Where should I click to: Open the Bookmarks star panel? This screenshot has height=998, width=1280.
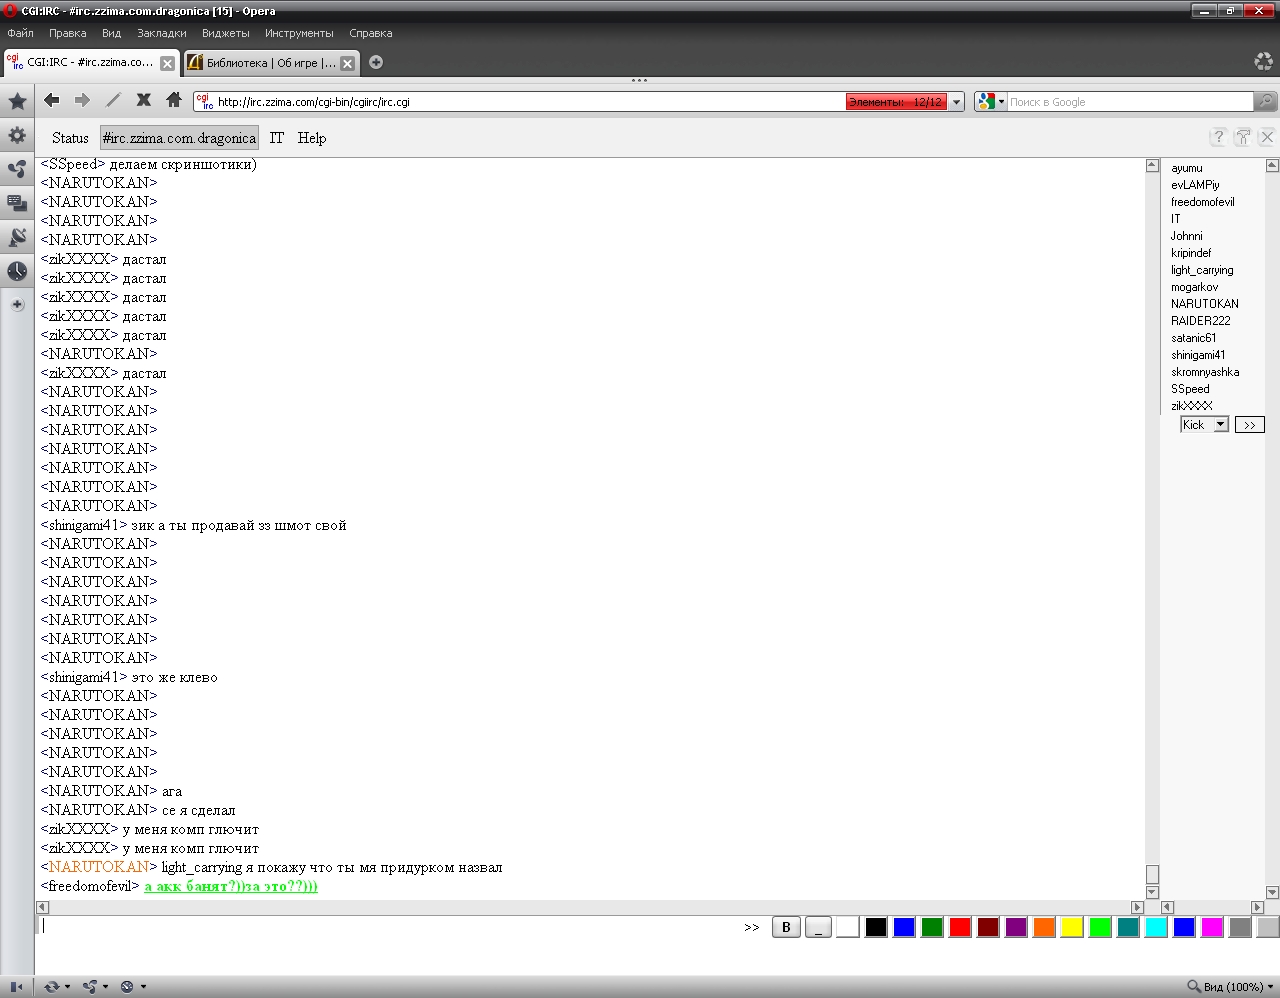17,101
